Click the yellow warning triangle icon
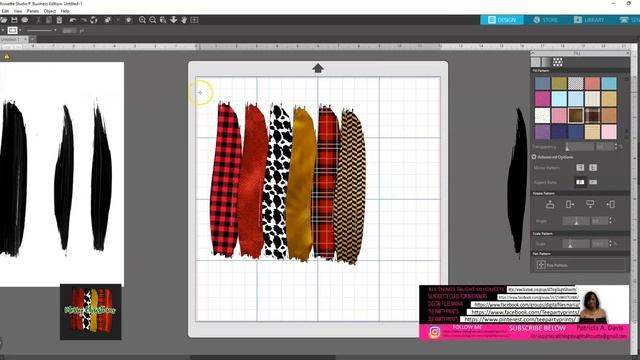The height and width of the screenshot is (360, 640). (x=7, y=56)
